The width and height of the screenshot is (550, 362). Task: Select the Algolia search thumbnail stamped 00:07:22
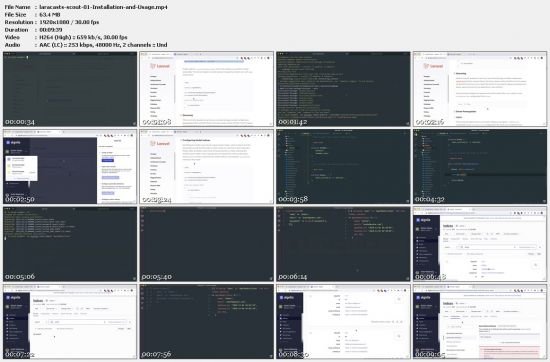tap(70, 322)
